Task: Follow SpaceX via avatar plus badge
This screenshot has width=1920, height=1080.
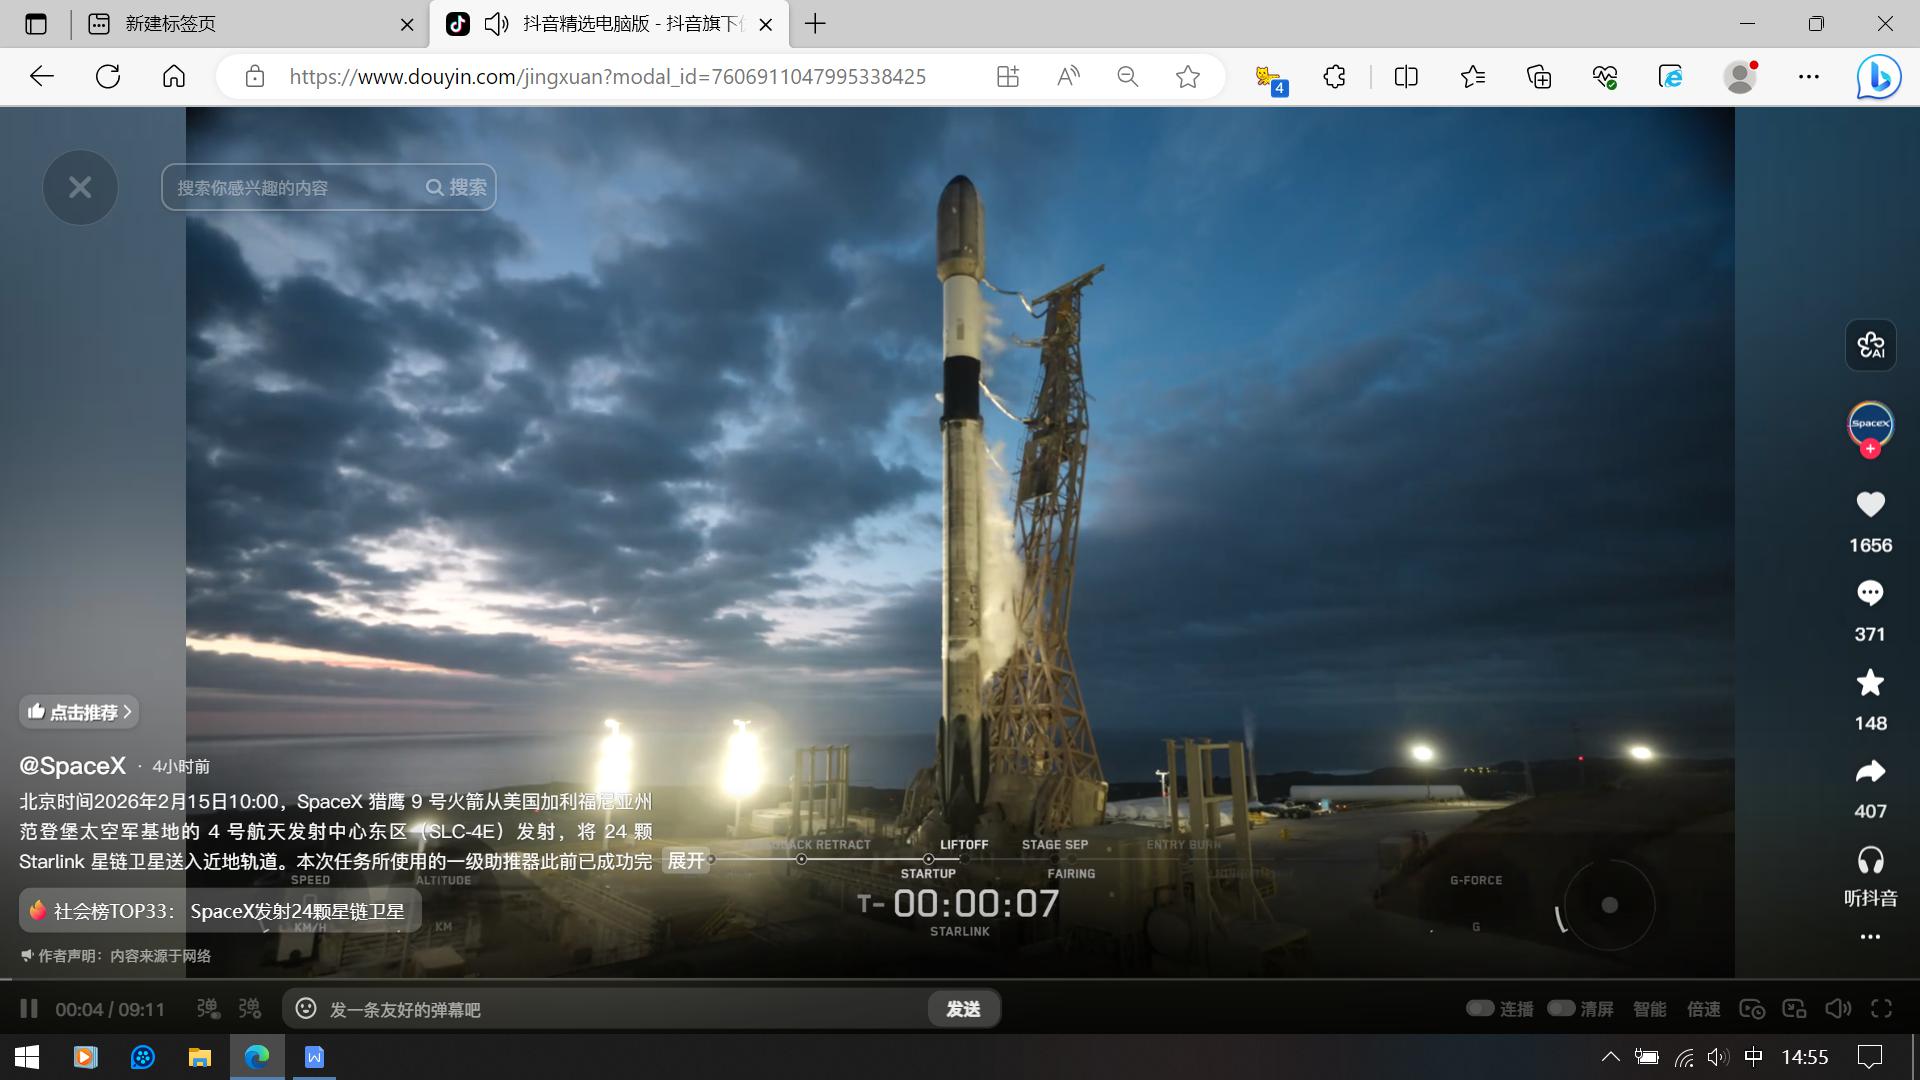Action: tap(1870, 449)
